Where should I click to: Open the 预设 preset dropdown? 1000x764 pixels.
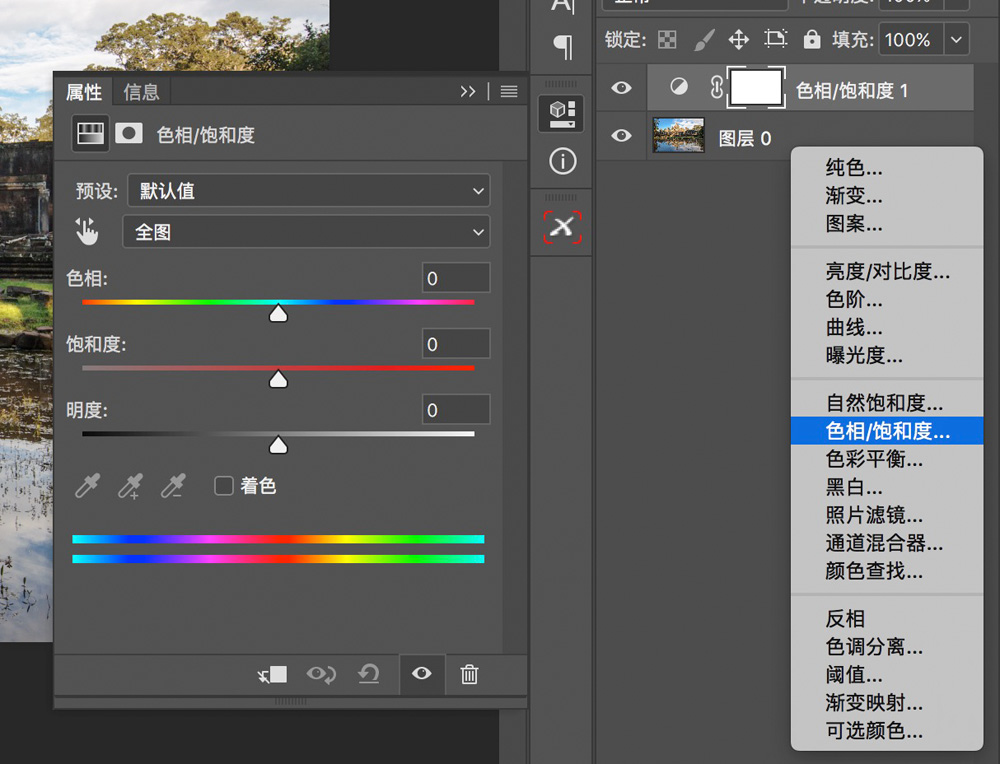pyautogui.click(x=309, y=191)
